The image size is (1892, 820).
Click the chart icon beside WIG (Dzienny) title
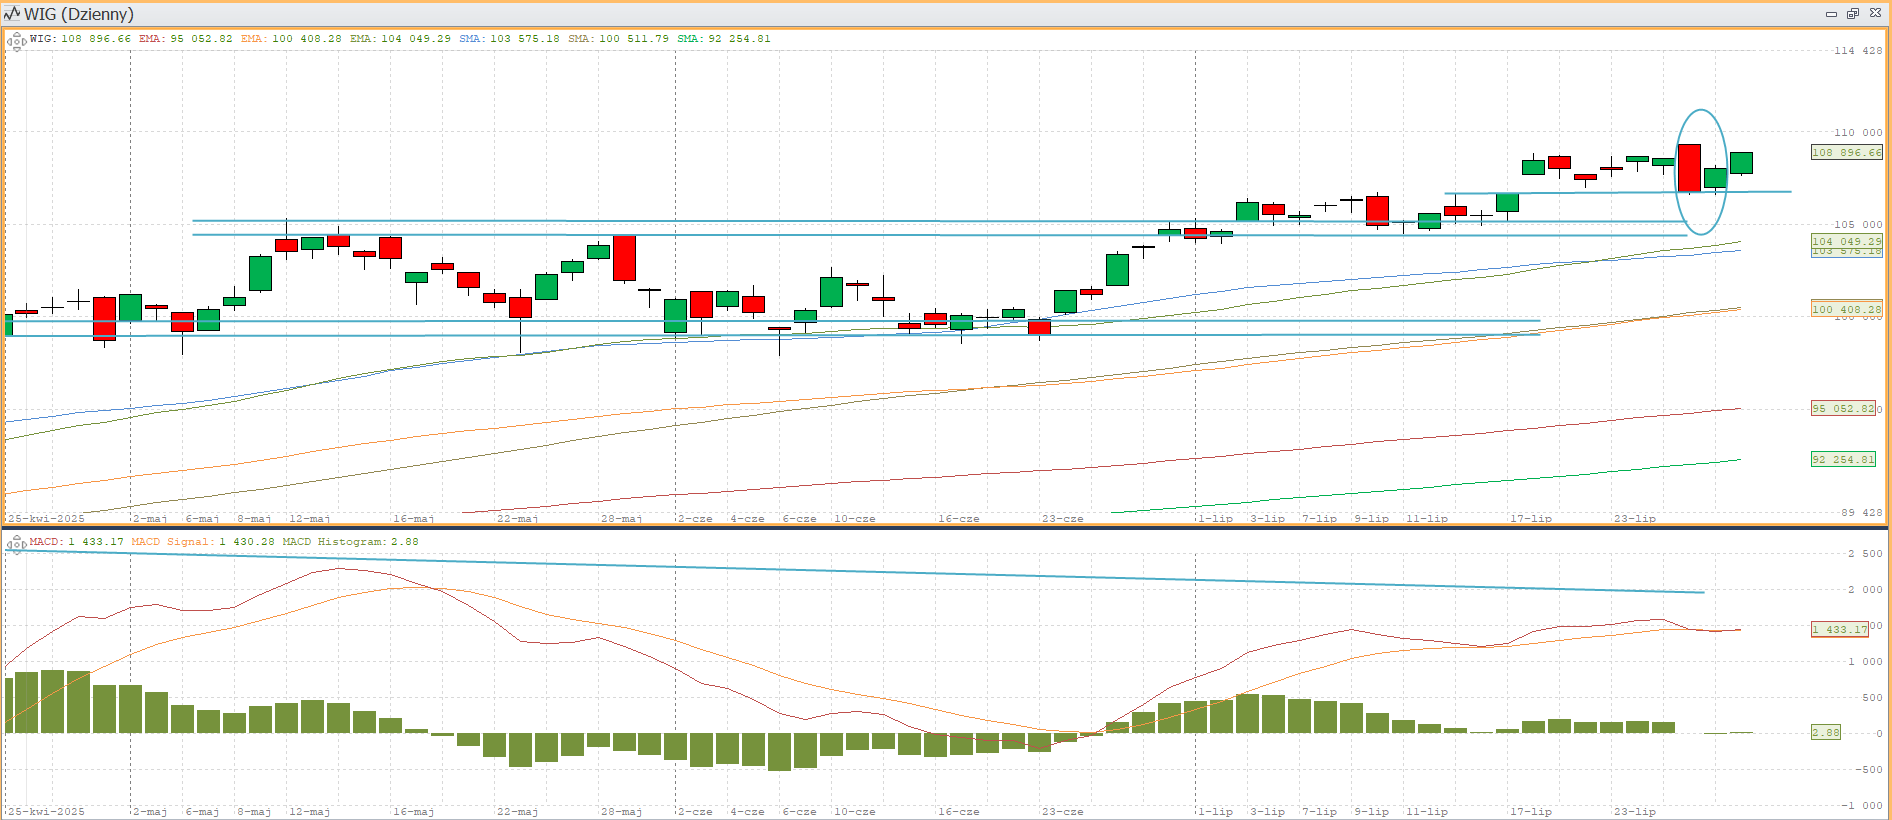tap(12, 14)
